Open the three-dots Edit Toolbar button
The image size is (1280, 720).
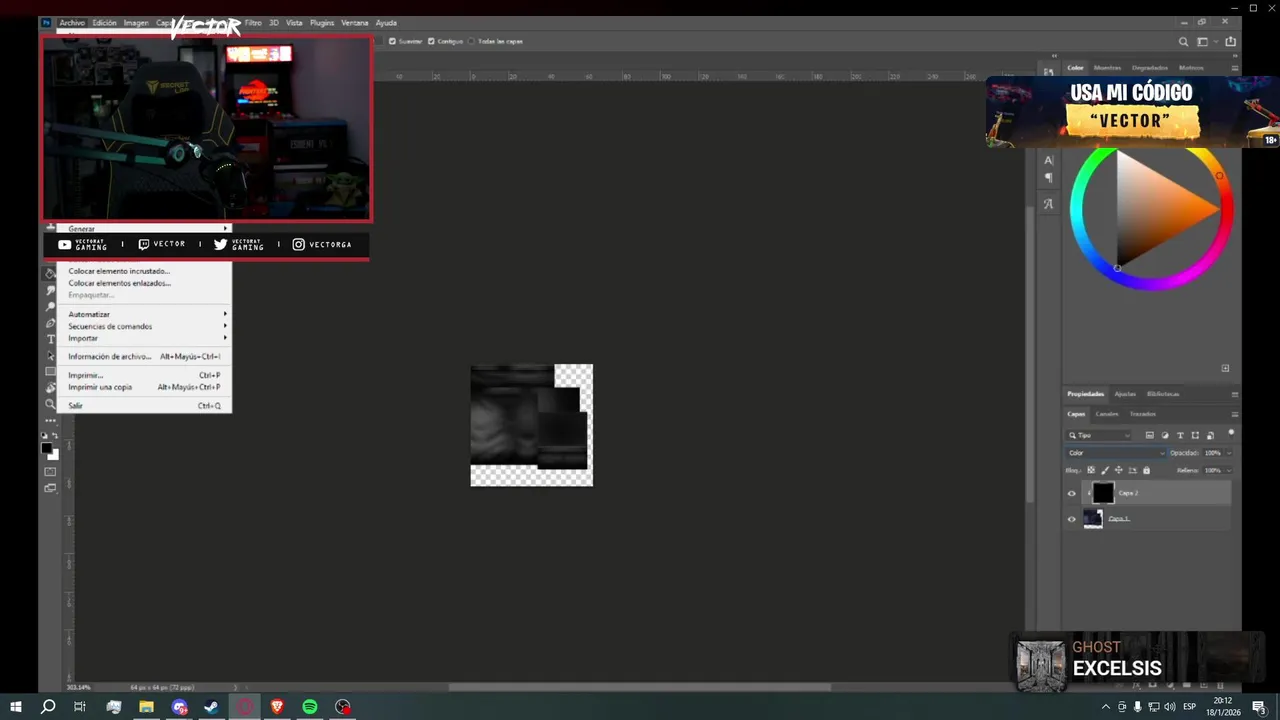(x=50, y=420)
